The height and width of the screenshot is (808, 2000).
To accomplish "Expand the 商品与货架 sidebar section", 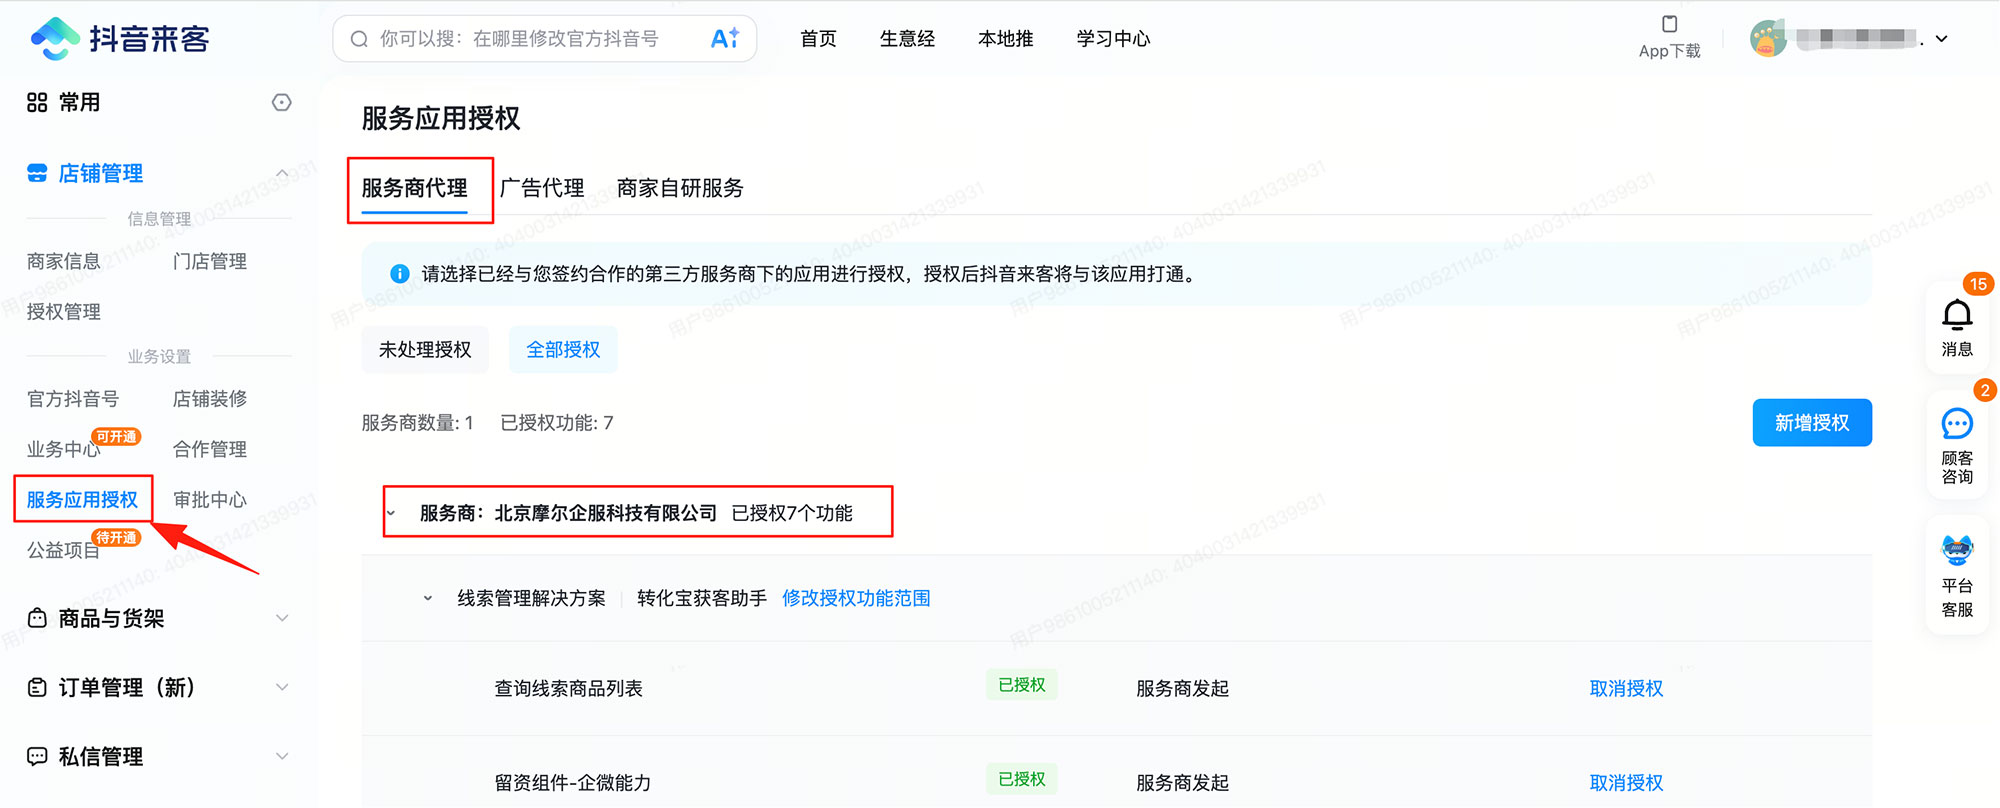I will 282,619.
